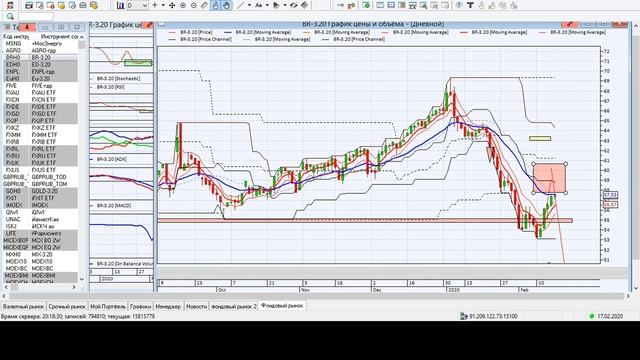This screenshot has width=640, height=360.
Task: Click the magnifier search icon
Action: coord(10,16)
